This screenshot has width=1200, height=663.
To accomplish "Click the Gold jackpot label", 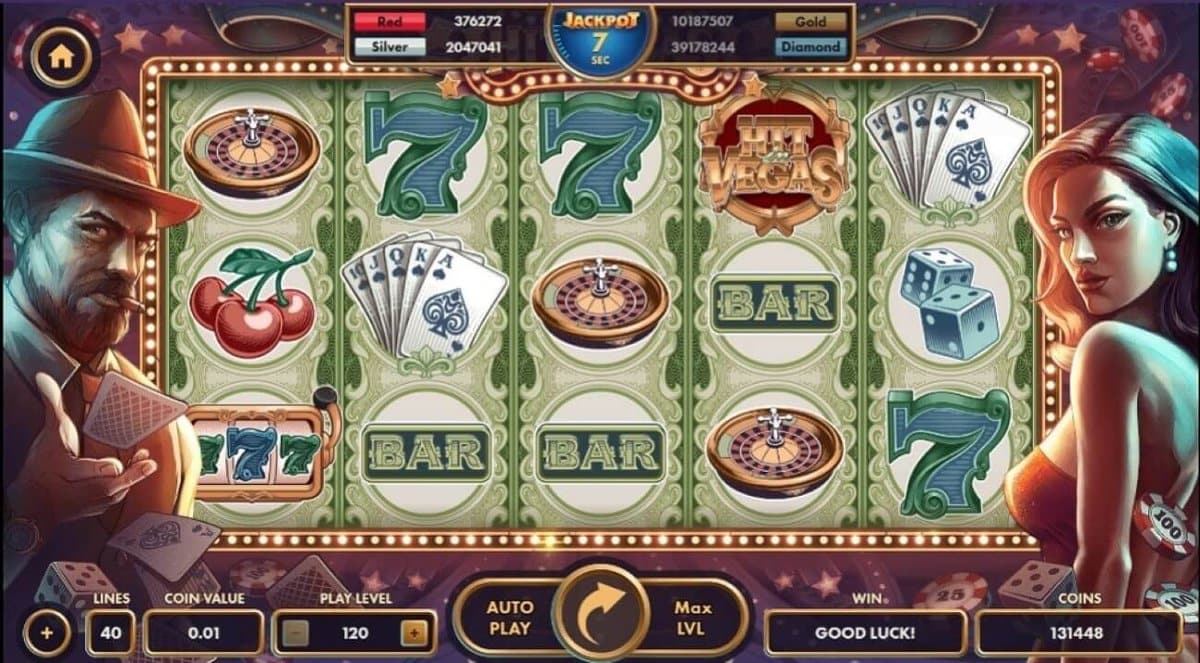I will [811, 21].
